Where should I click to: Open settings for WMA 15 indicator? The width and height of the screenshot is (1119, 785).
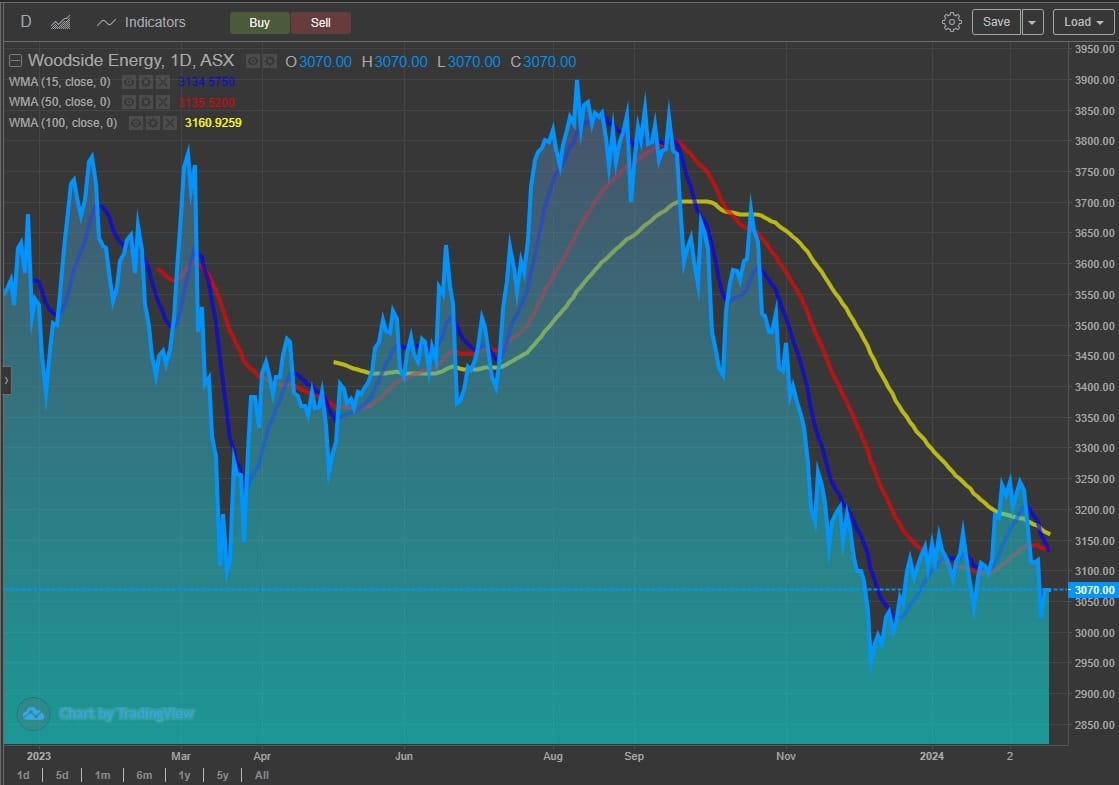pyautogui.click(x=146, y=82)
